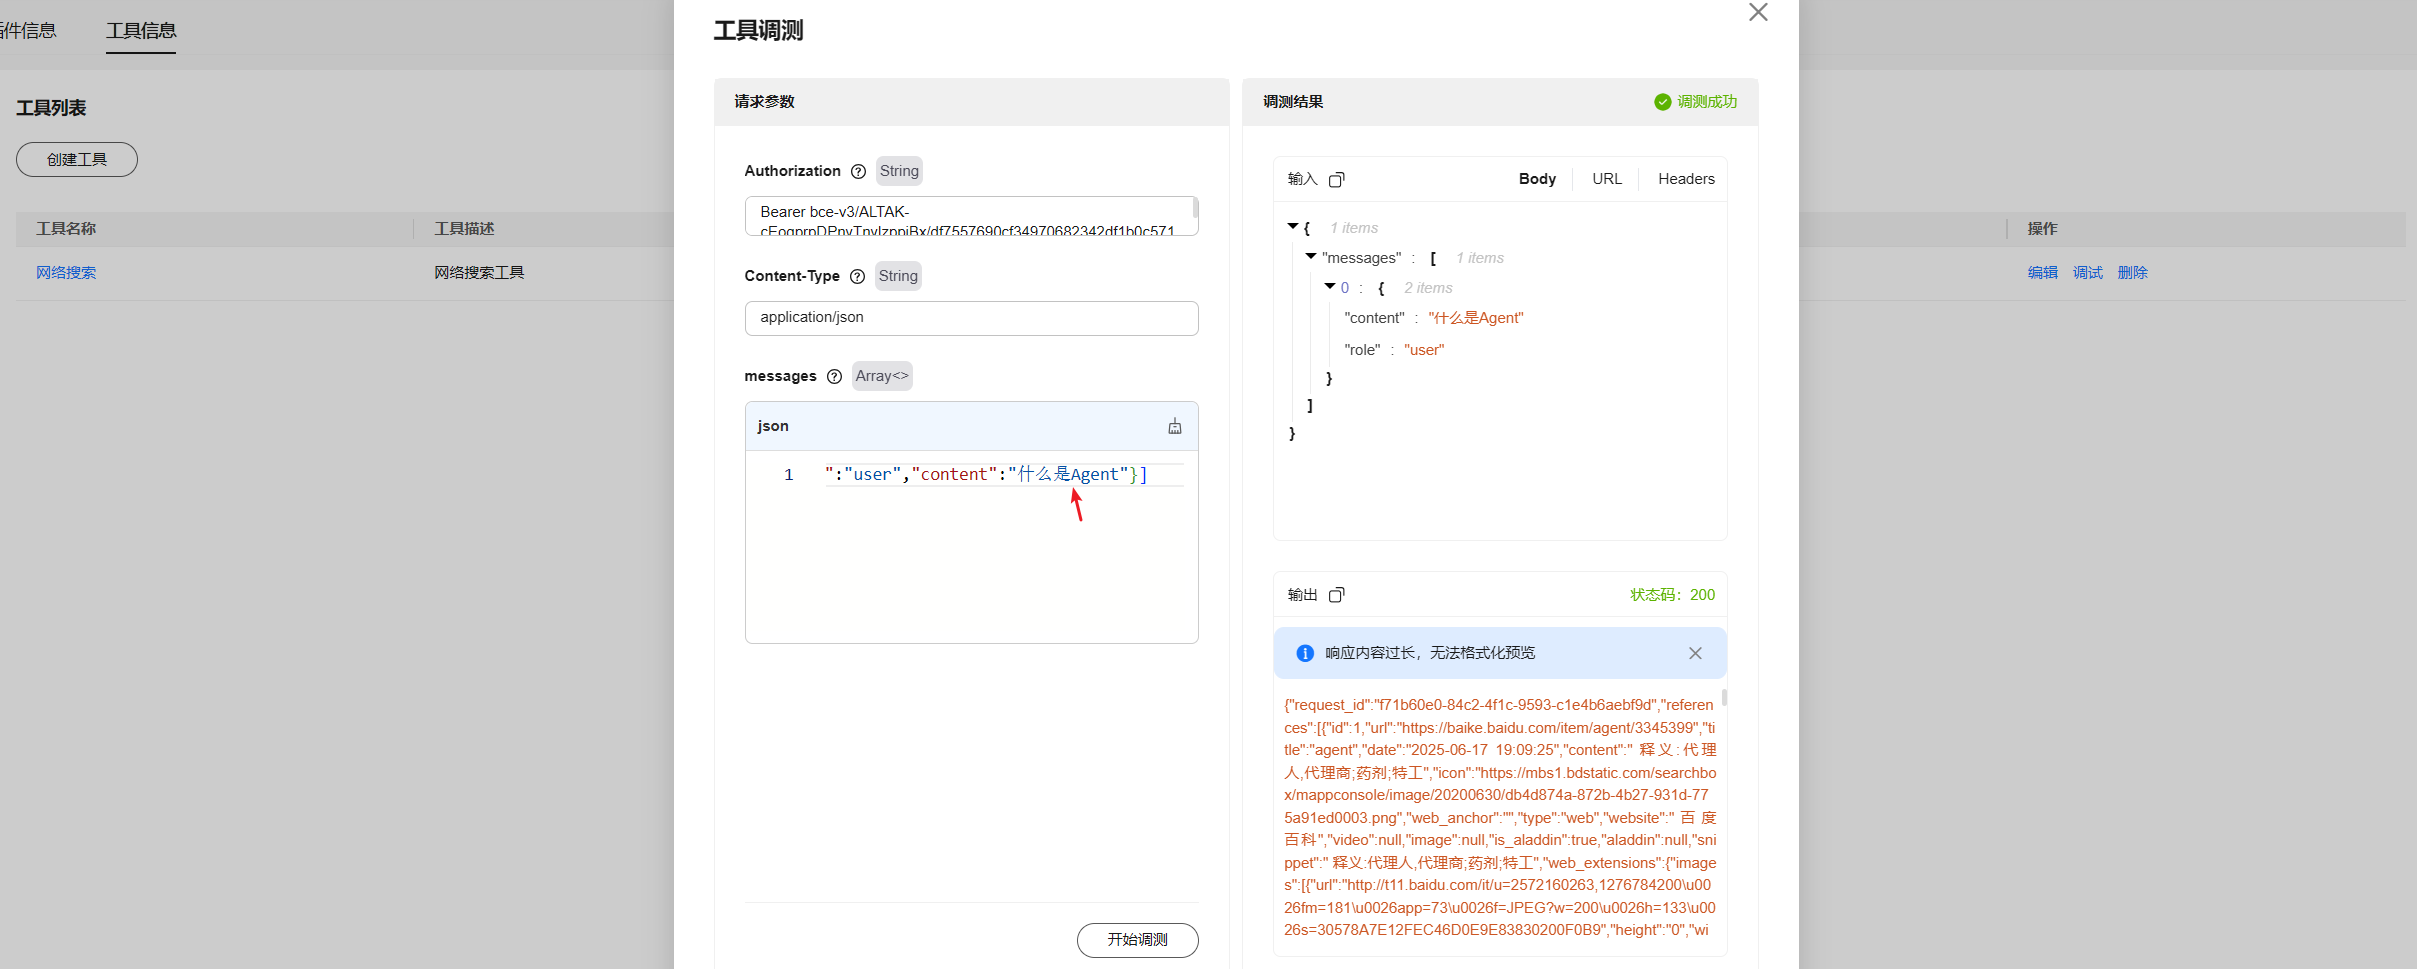Open the 网络搜索 tool link

click(x=66, y=273)
